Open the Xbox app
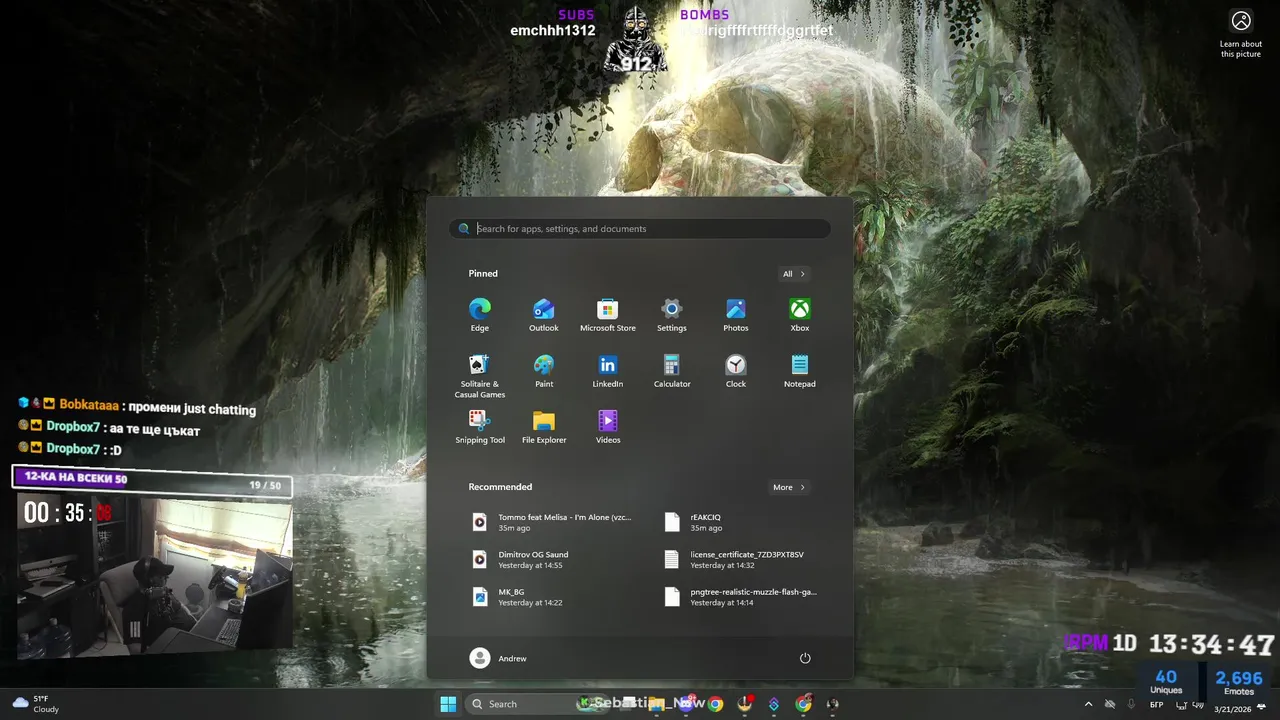The image size is (1280, 720). [x=800, y=315]
